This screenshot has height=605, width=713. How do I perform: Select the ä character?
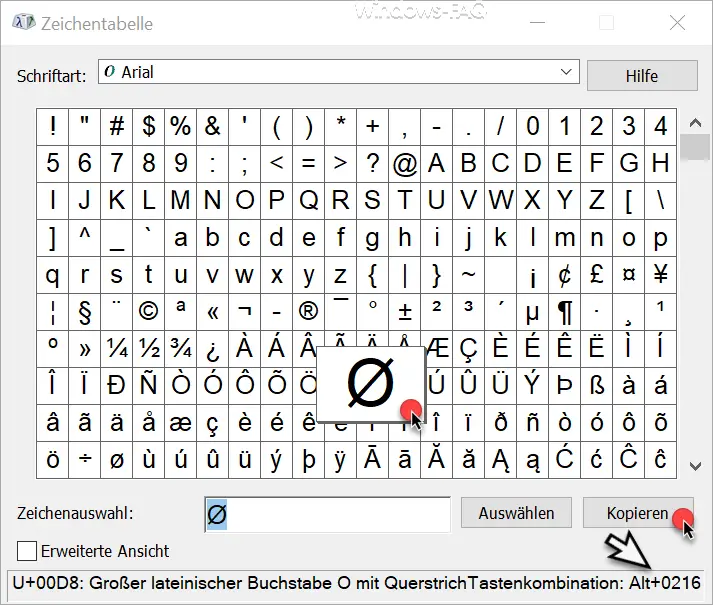tap(117, 423)
